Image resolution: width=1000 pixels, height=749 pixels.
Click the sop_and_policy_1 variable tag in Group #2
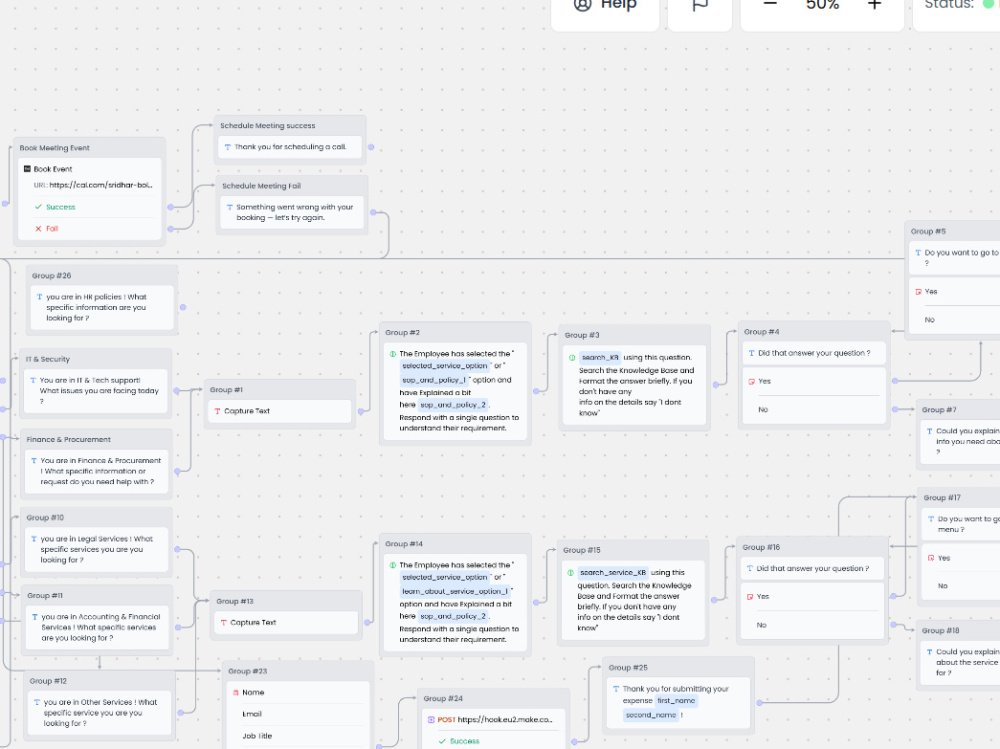click(434, 380)
